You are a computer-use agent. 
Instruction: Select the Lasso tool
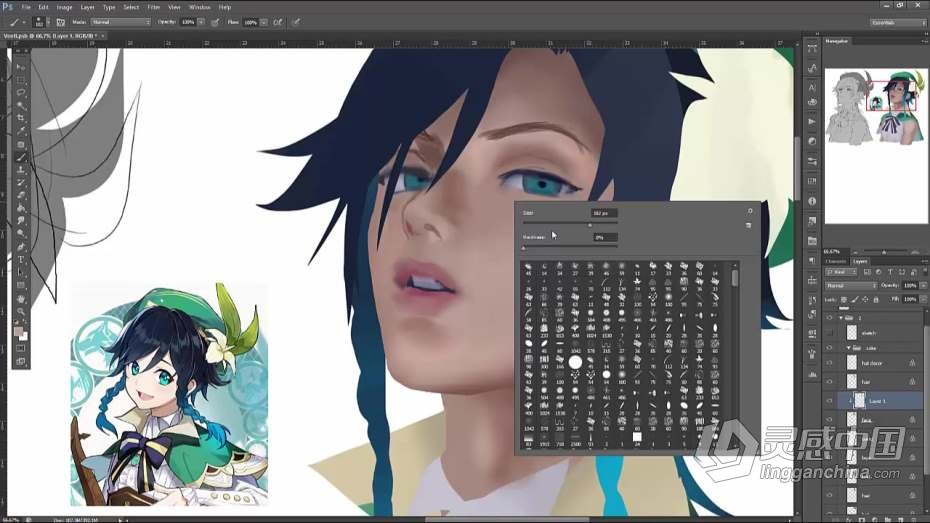pos(21,93)
